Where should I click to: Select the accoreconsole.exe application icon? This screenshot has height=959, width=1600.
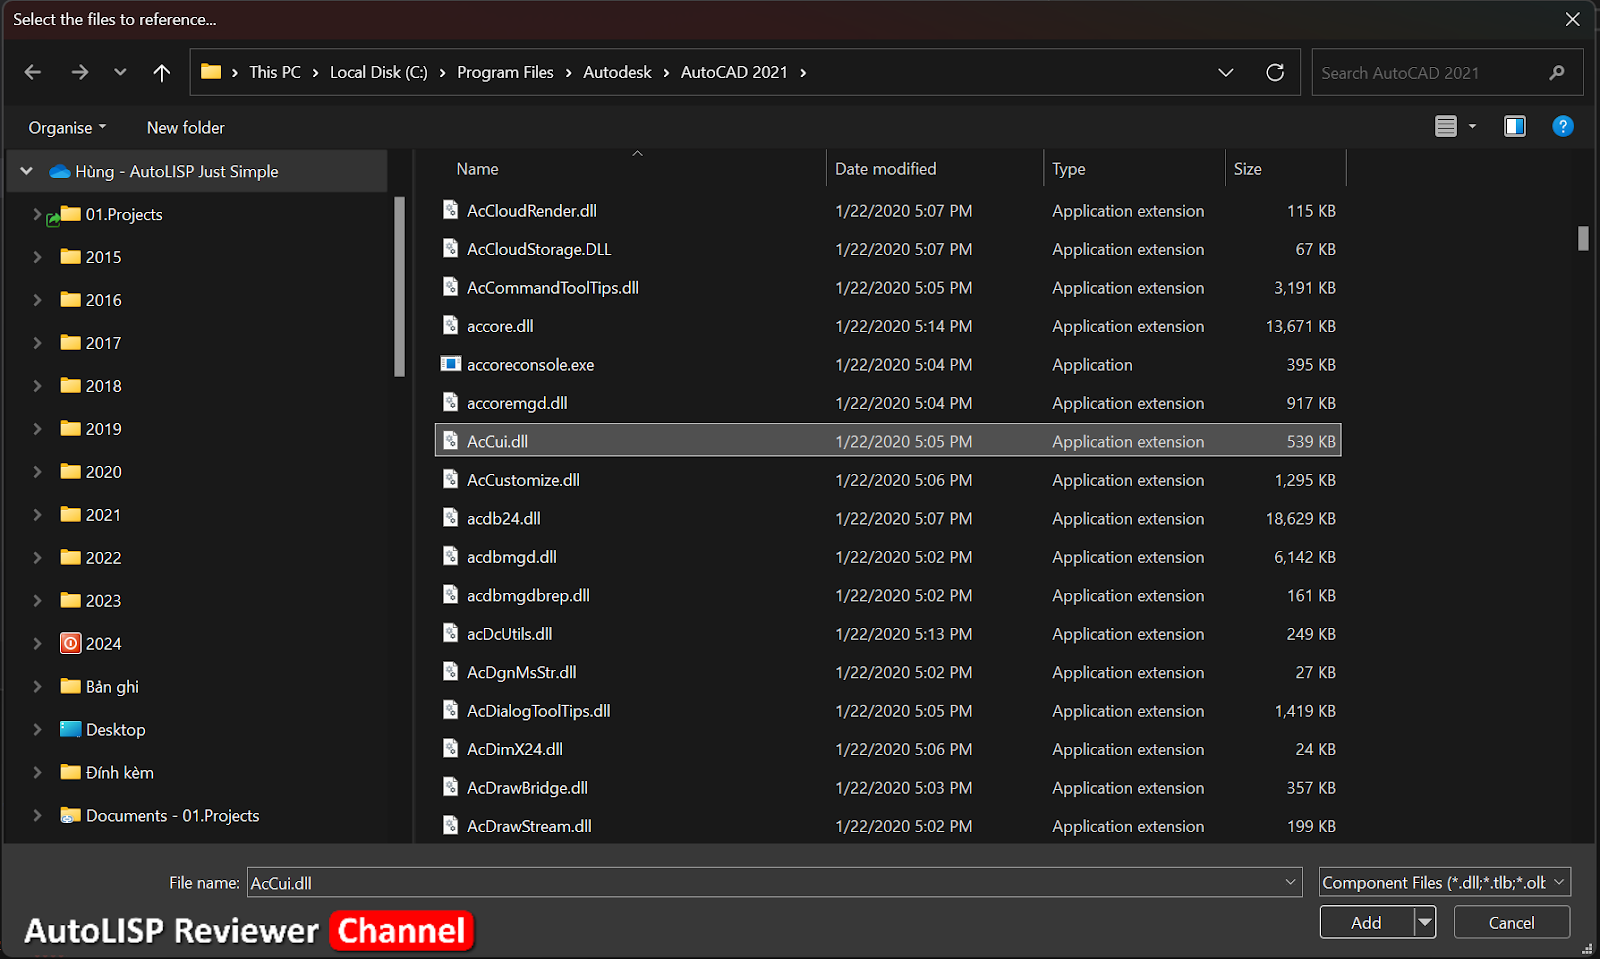(x=451, y=364)
